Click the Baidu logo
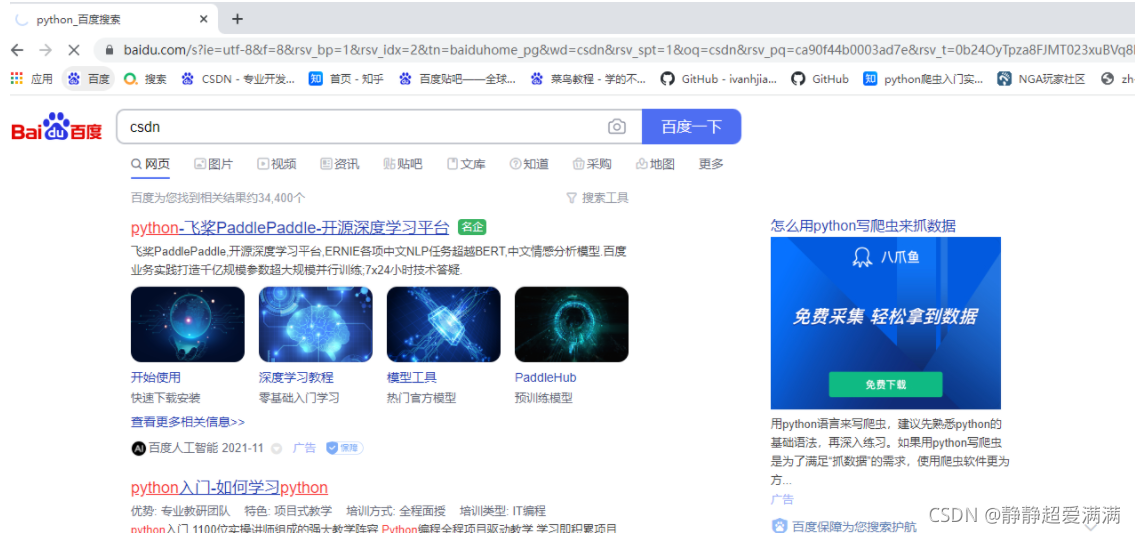The height and width of the screenshot is (533, 1135). [56, 127]
